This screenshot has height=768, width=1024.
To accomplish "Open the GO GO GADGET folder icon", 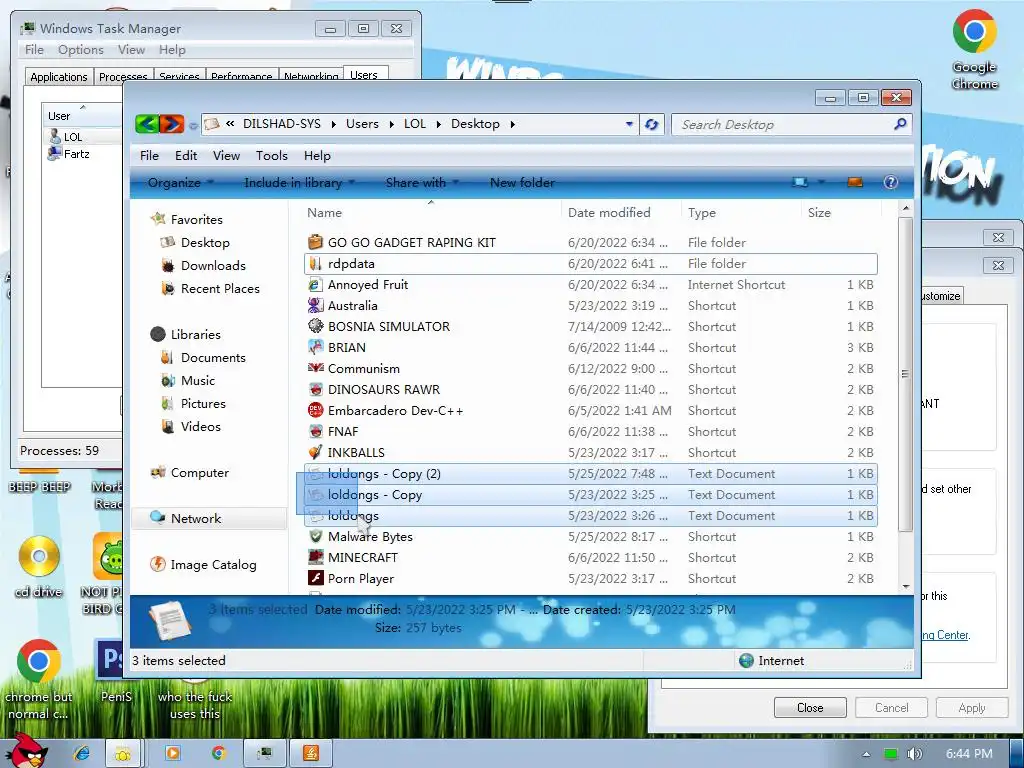I will pos(315,242).
